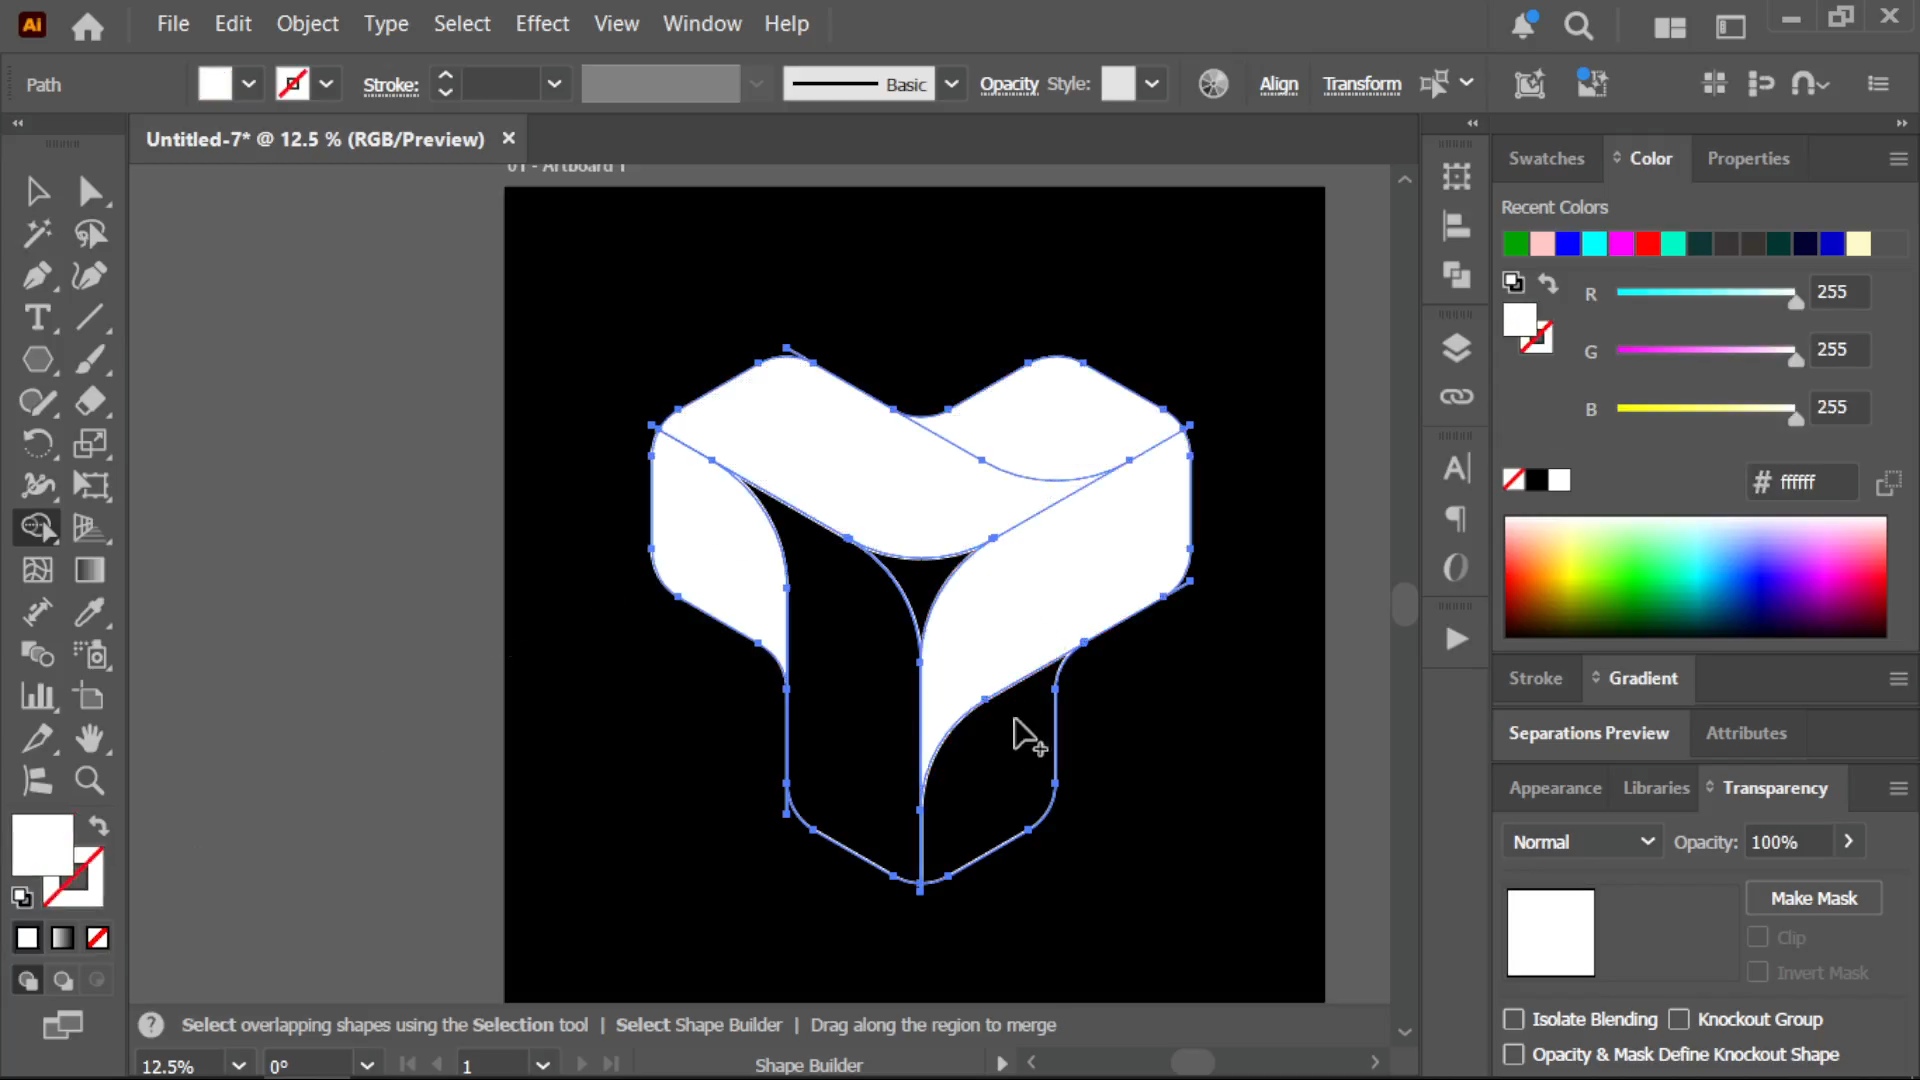This screenshot has height=1080, width=1920.
Task: Enable the Clip checkbox
Action: [1757, 937]
